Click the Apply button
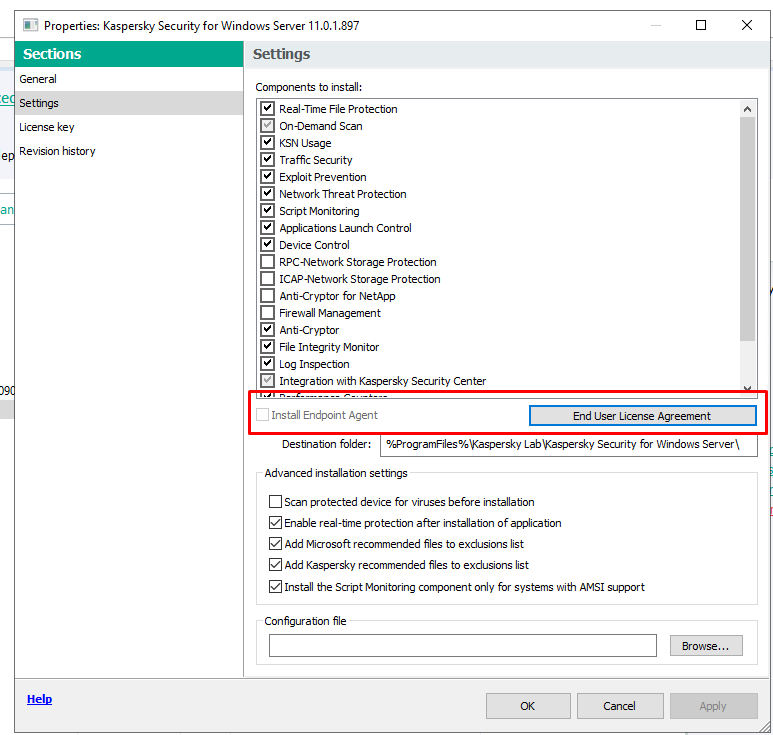 (713, 706)
